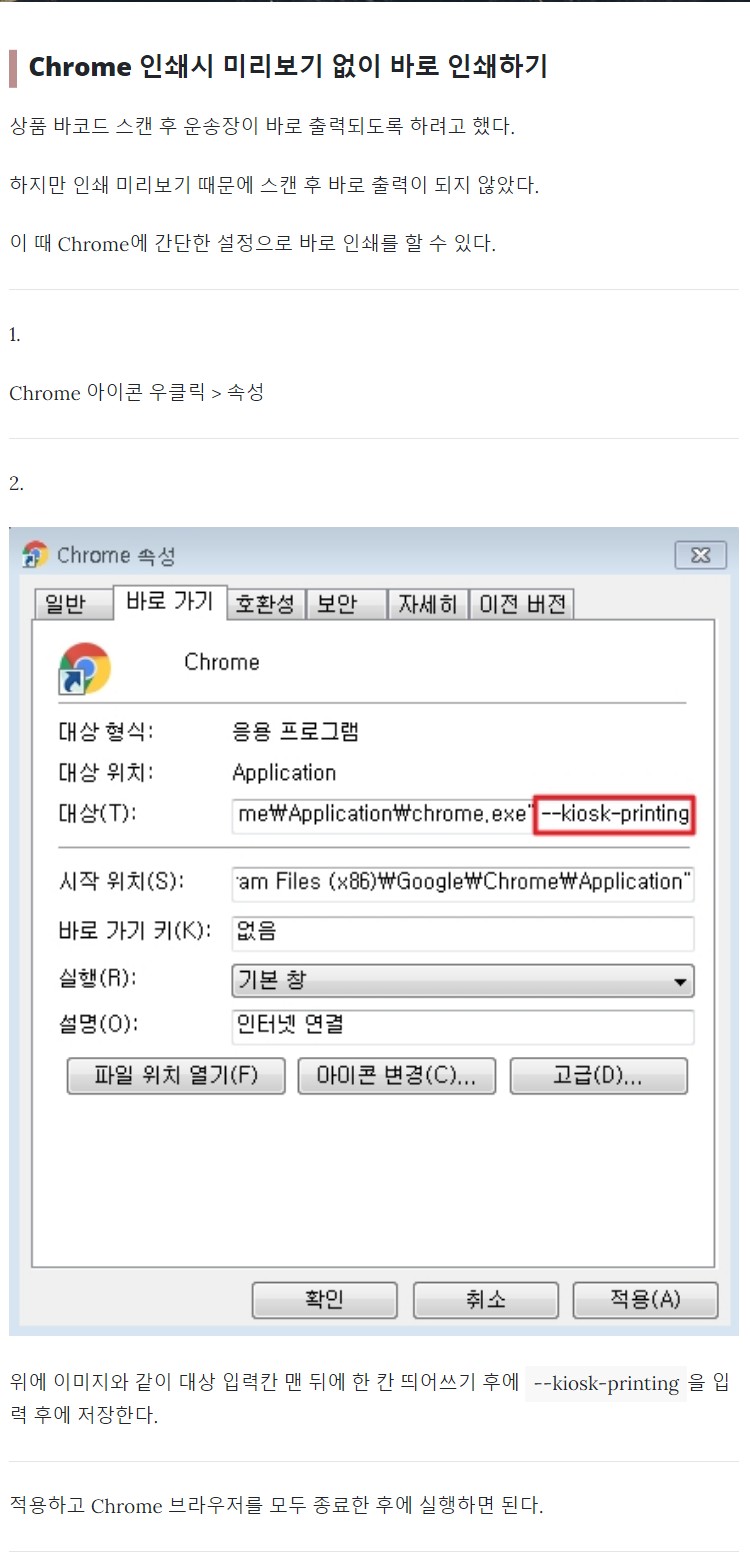This screenshot has height=1560, width=750.
Task: Click into the 대상(T) input field
Action: (463, 814)
